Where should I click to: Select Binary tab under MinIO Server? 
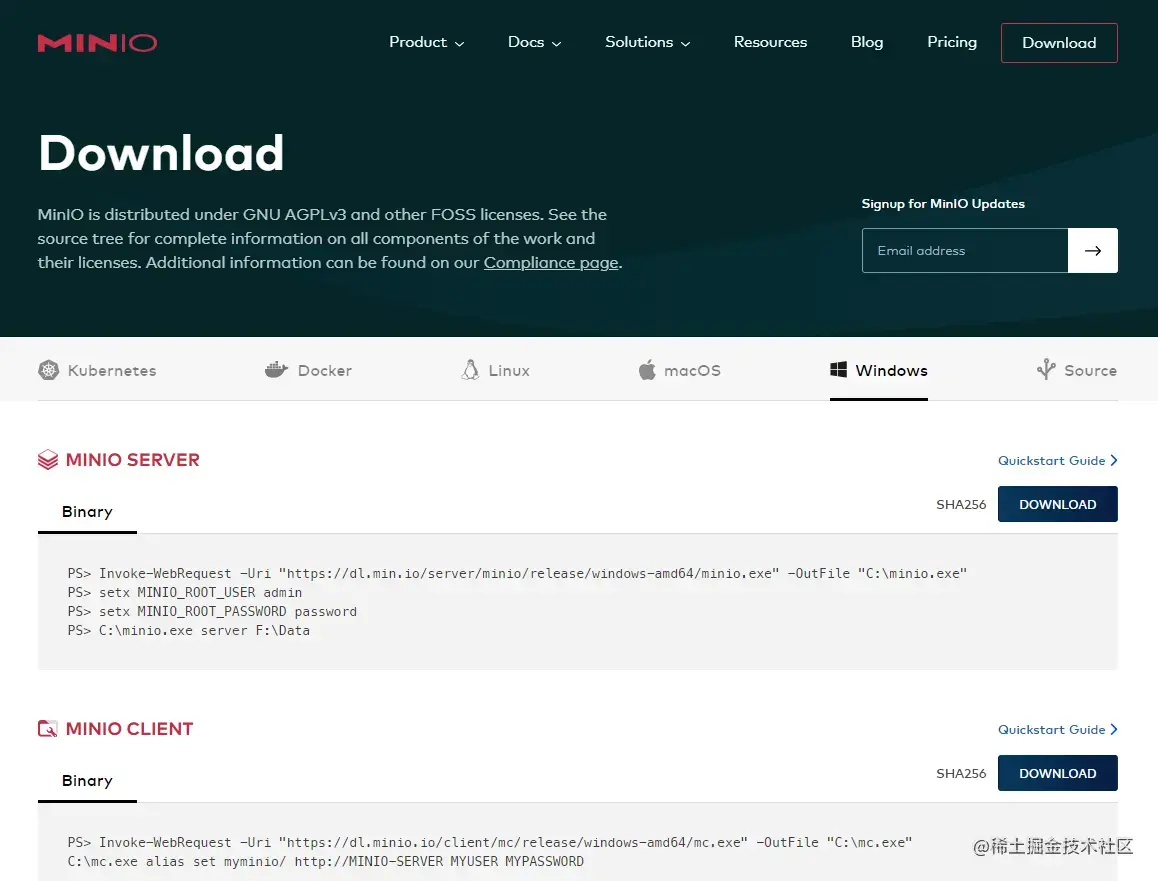(87, 512)
